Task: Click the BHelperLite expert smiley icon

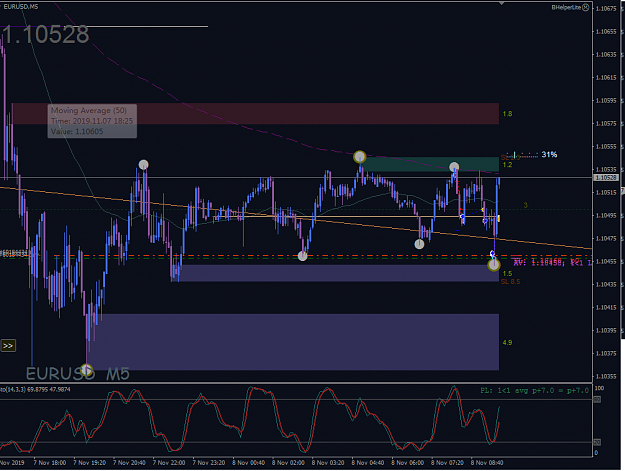Action: 586,7
